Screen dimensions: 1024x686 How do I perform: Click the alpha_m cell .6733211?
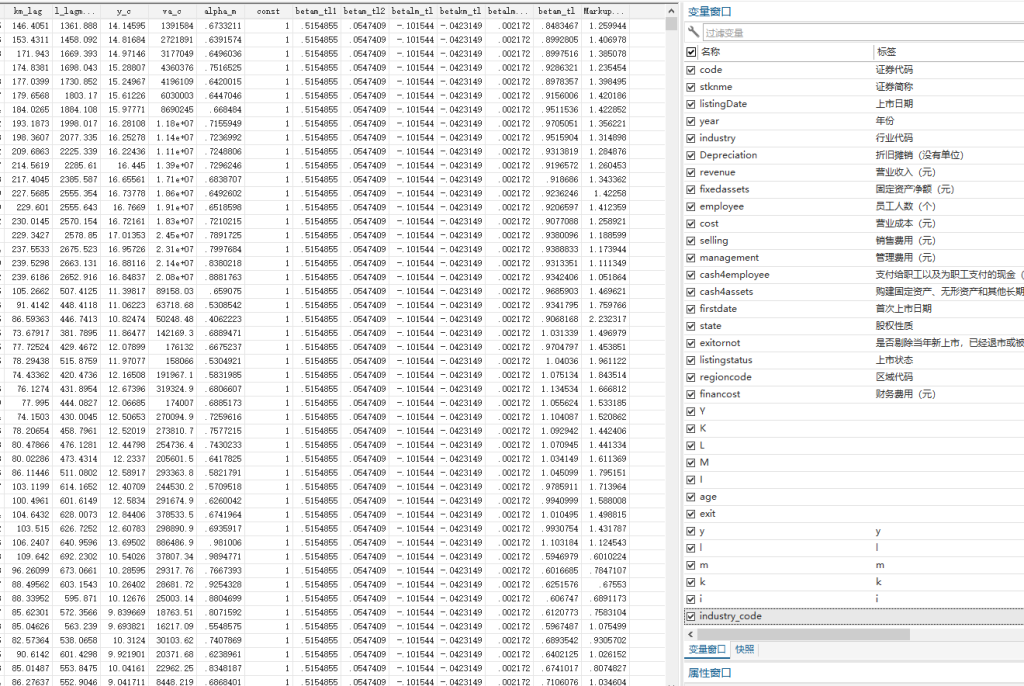click(223, 25)
